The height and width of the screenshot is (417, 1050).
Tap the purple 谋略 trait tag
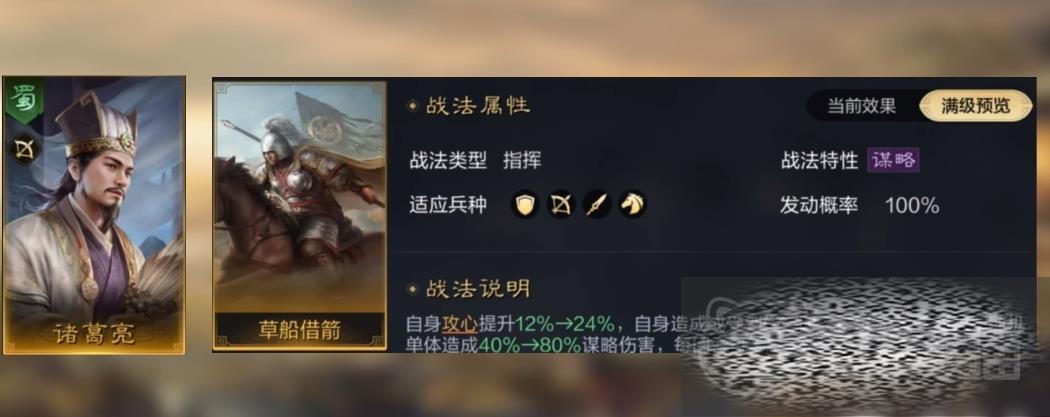pyautogui.click(x=893, y=161)
